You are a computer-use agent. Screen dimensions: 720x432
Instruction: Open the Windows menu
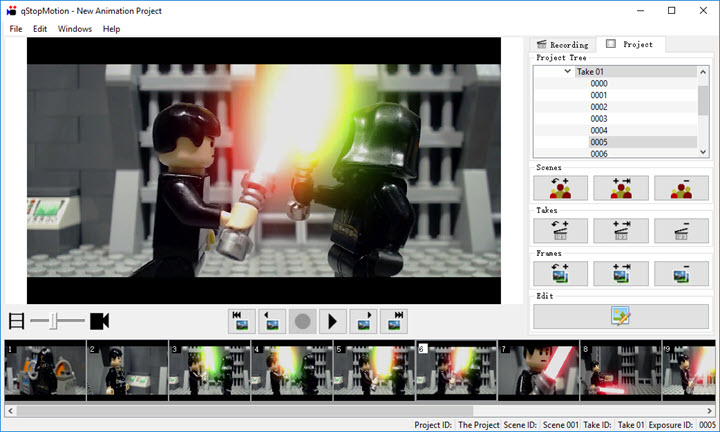click(x=74, y=29)
